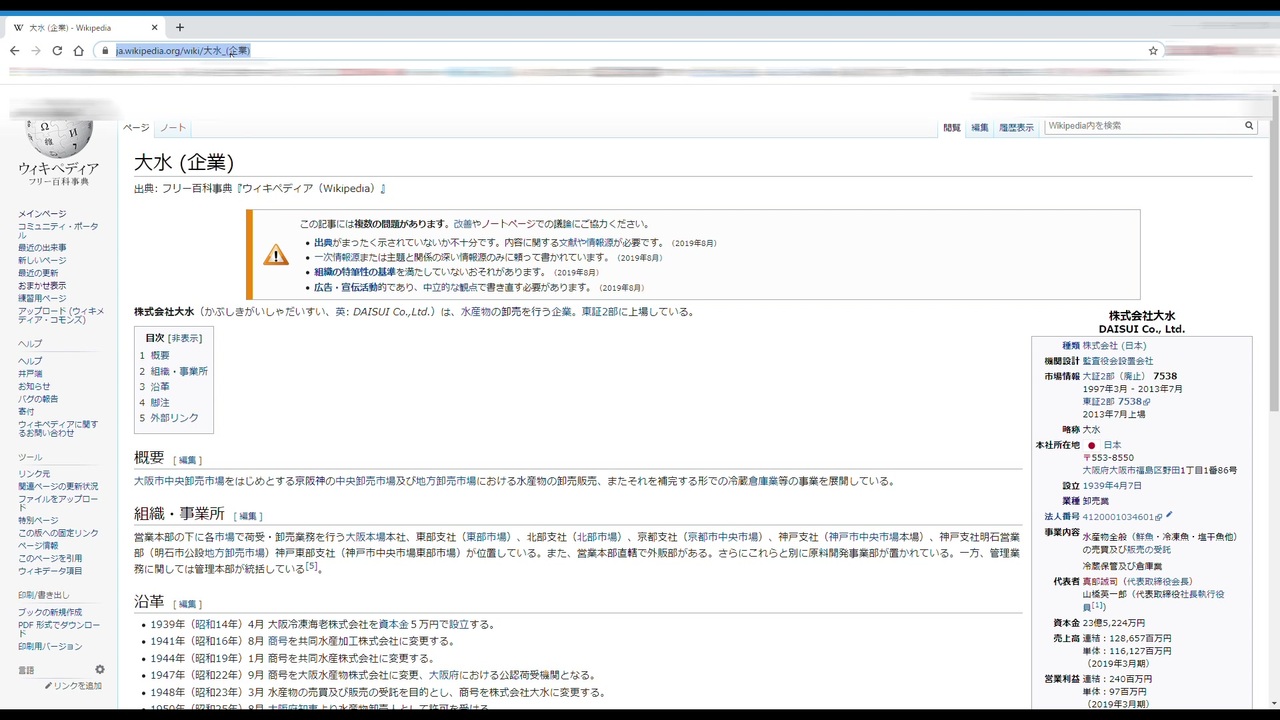Click the 寄付 donation link
Image resolution: width=1280 pixels, height=720 pixels.
[x=26, y=411]
